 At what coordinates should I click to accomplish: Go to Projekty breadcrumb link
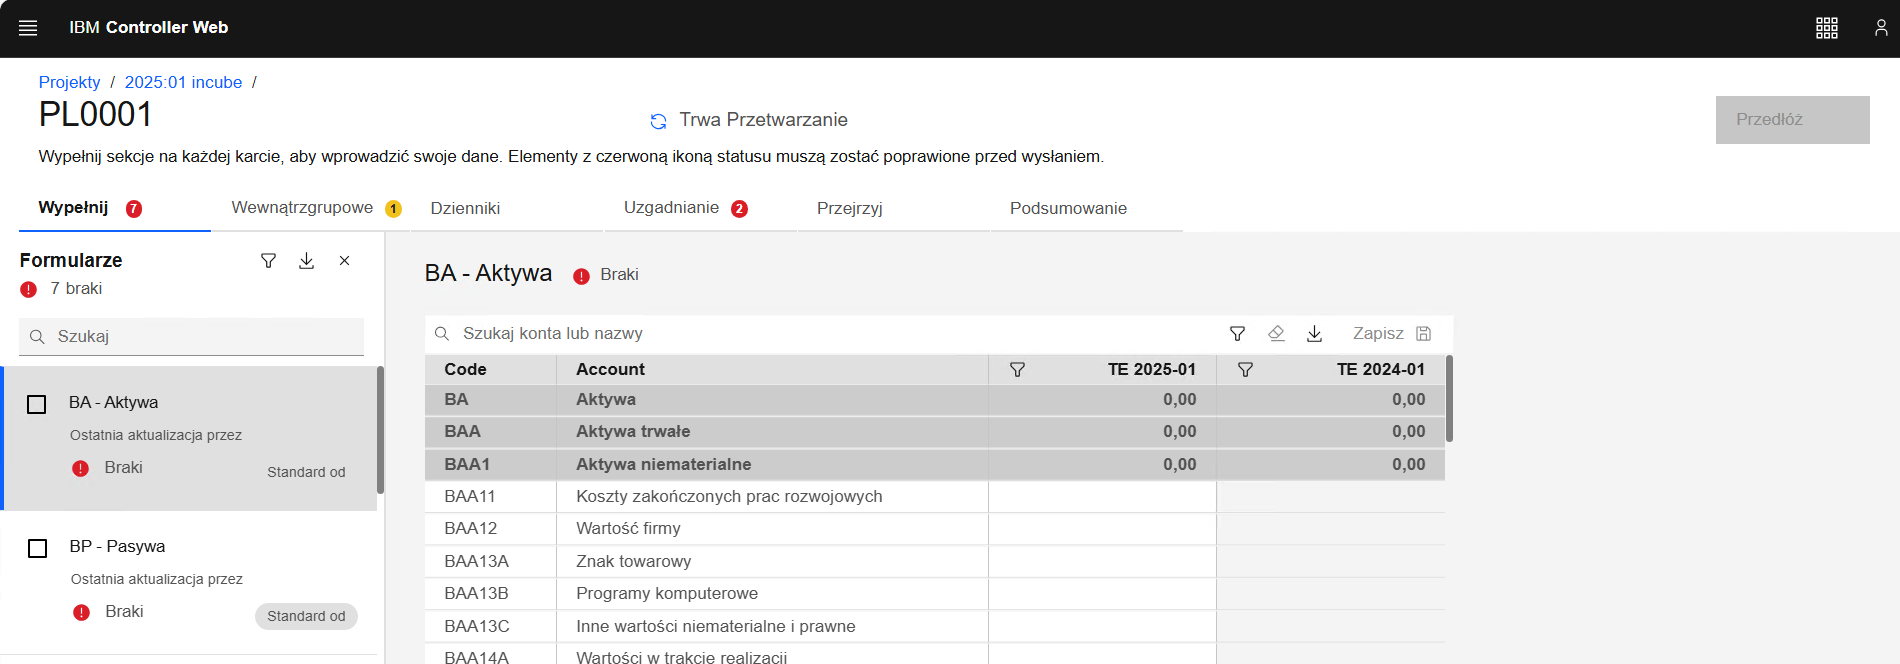pos(69,82)
